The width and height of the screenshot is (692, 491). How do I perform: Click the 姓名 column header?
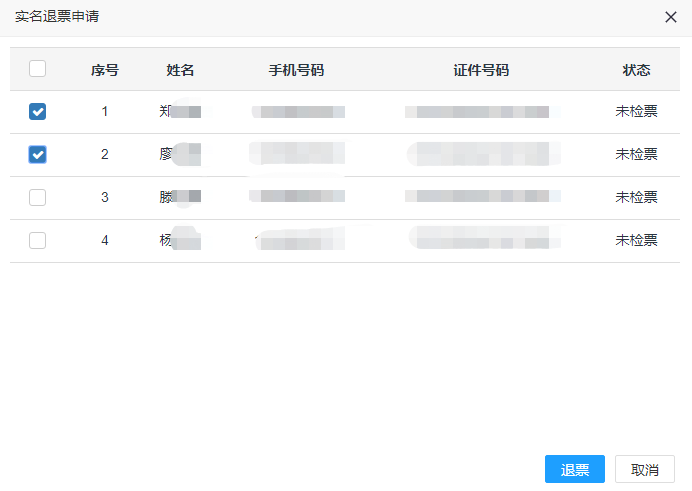[x=180, y=70]
